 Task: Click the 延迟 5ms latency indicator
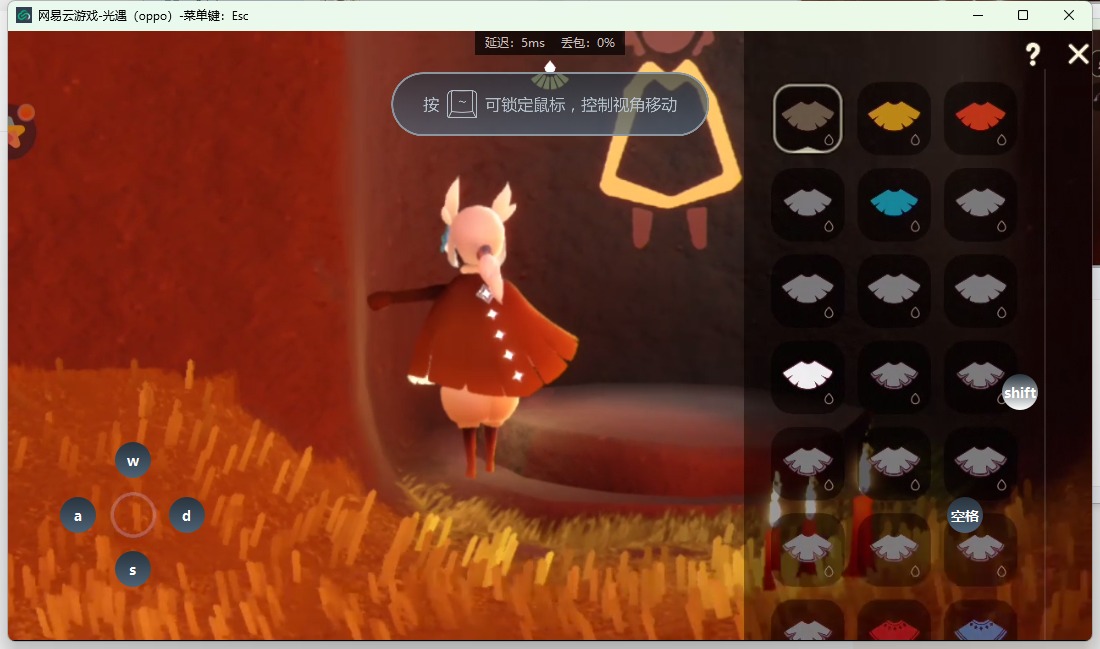click(514, 43)
